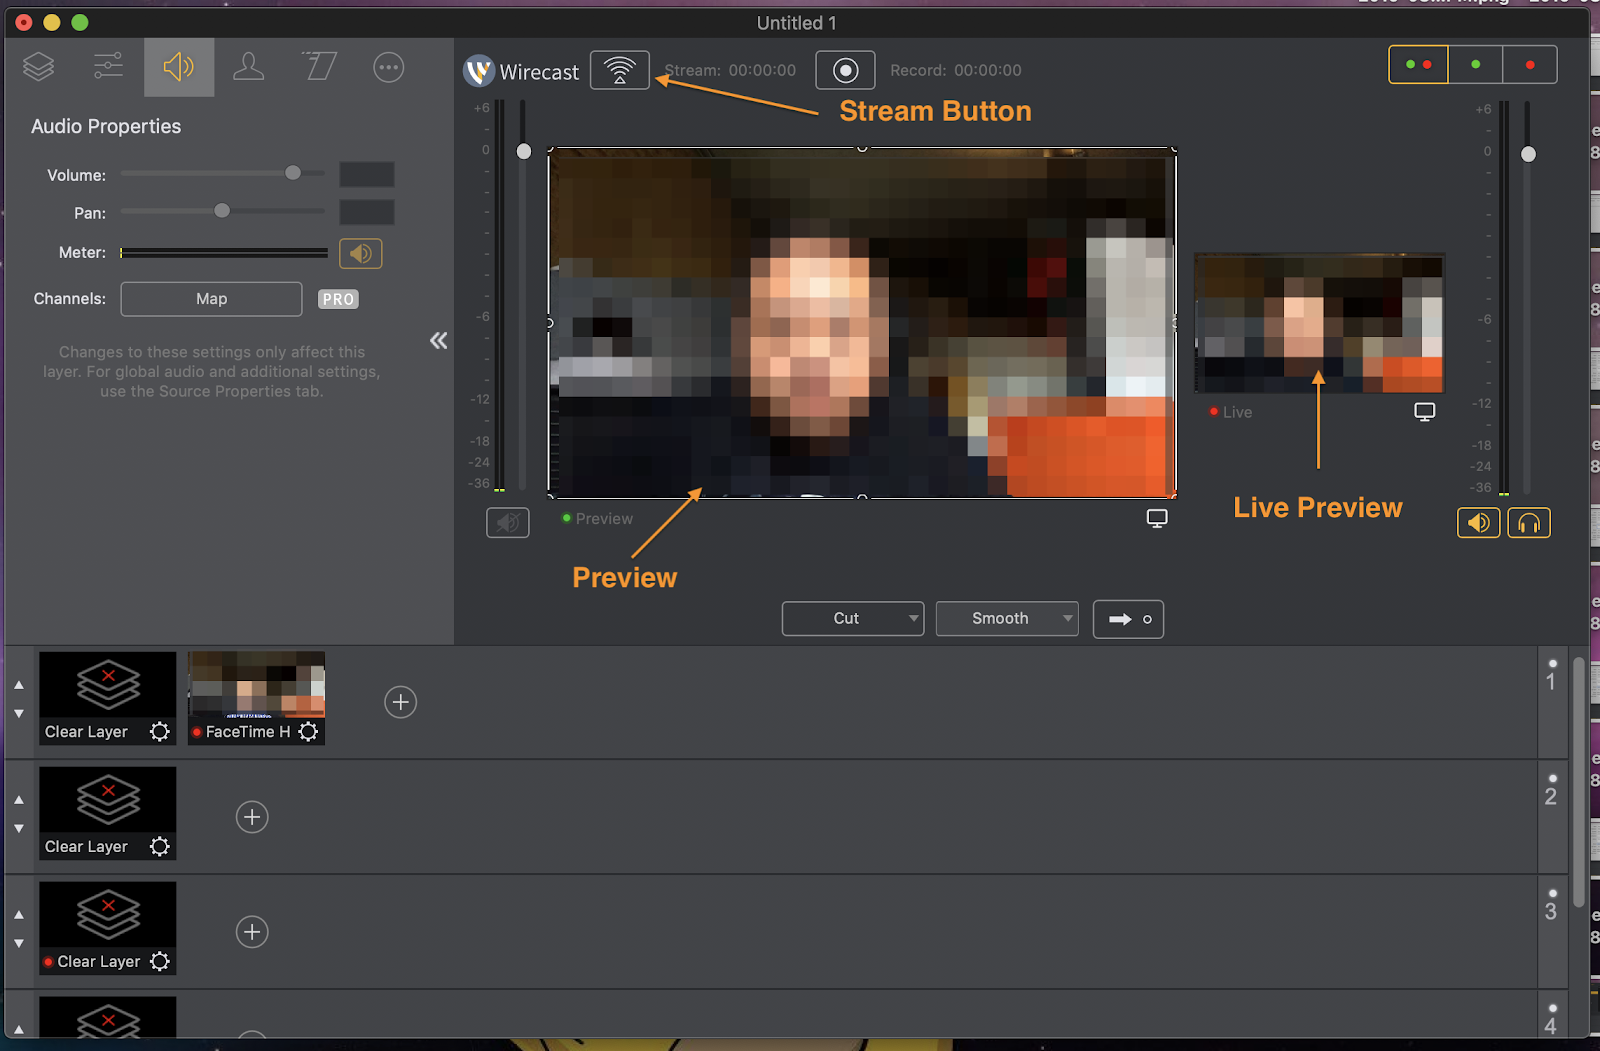The width and height of the screenshot is (1600, 1051).
Task: Toggle the audio meter speaker button
Action: pyautogui.click(x=360, y=253)
